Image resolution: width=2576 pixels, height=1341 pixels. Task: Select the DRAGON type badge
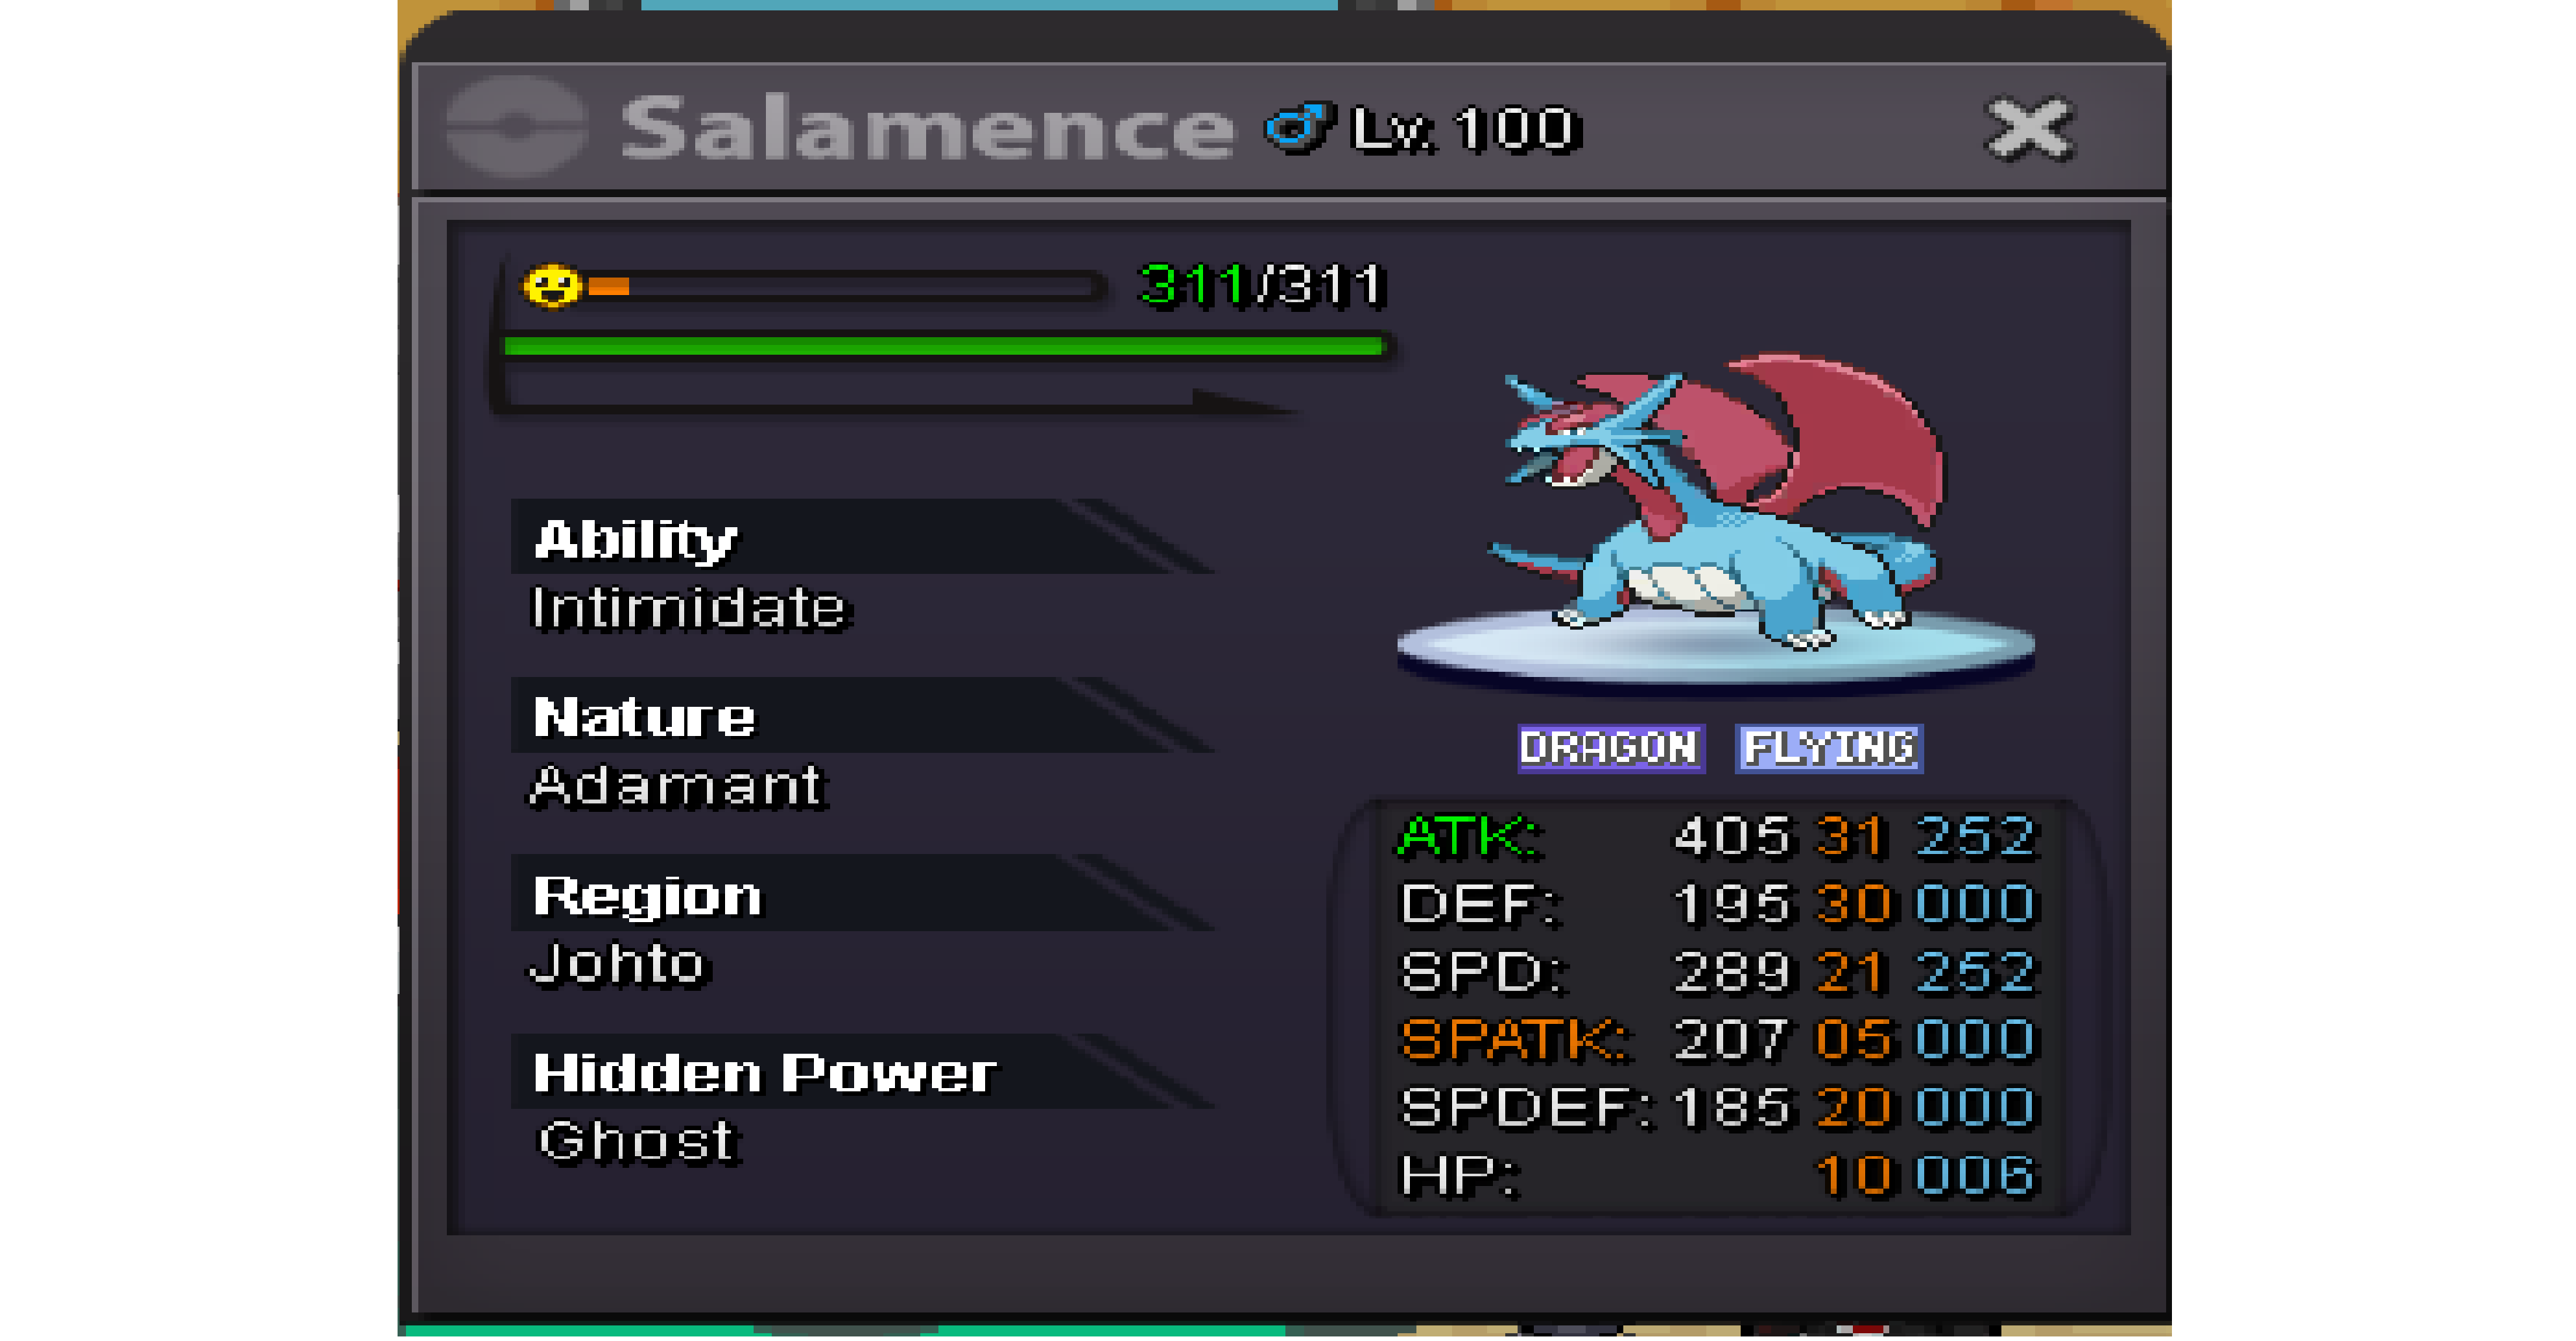1610,748
